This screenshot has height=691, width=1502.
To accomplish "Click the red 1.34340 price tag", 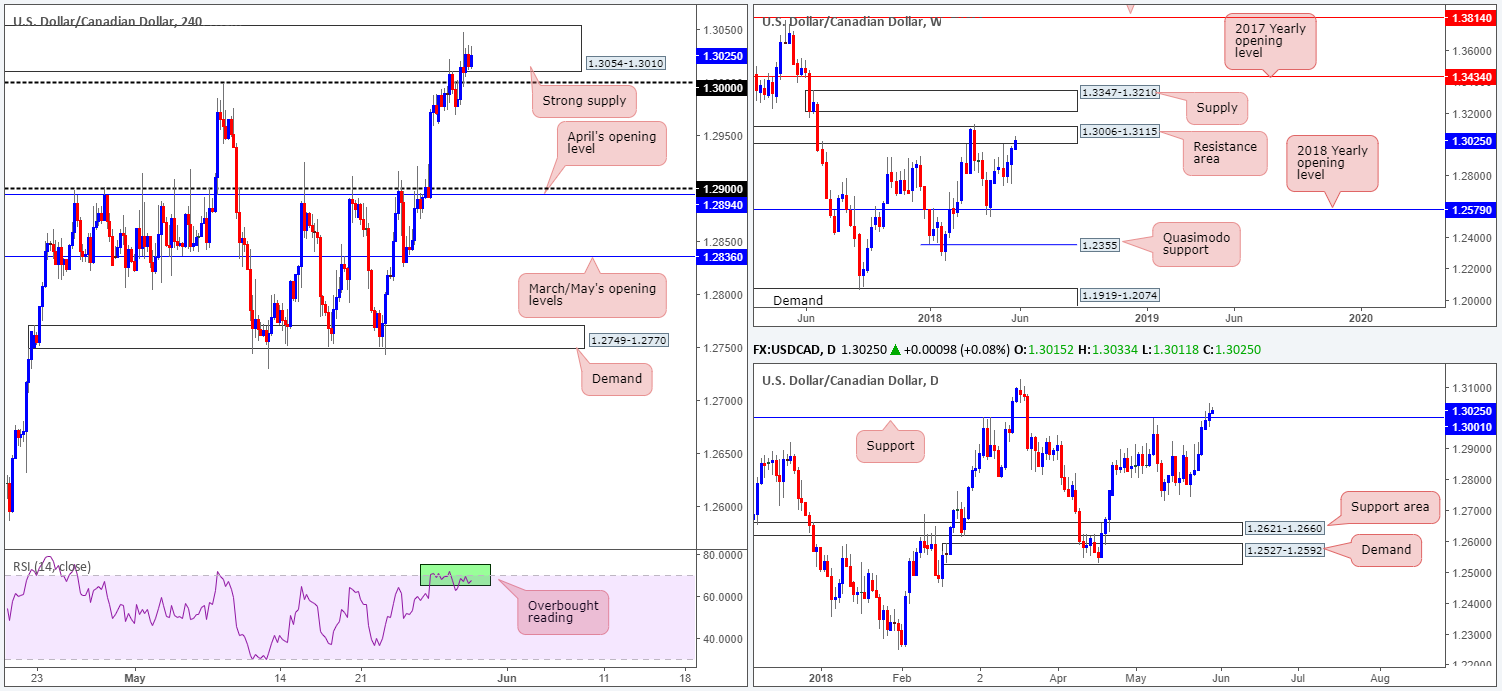I will click(x=1473, y=76).
